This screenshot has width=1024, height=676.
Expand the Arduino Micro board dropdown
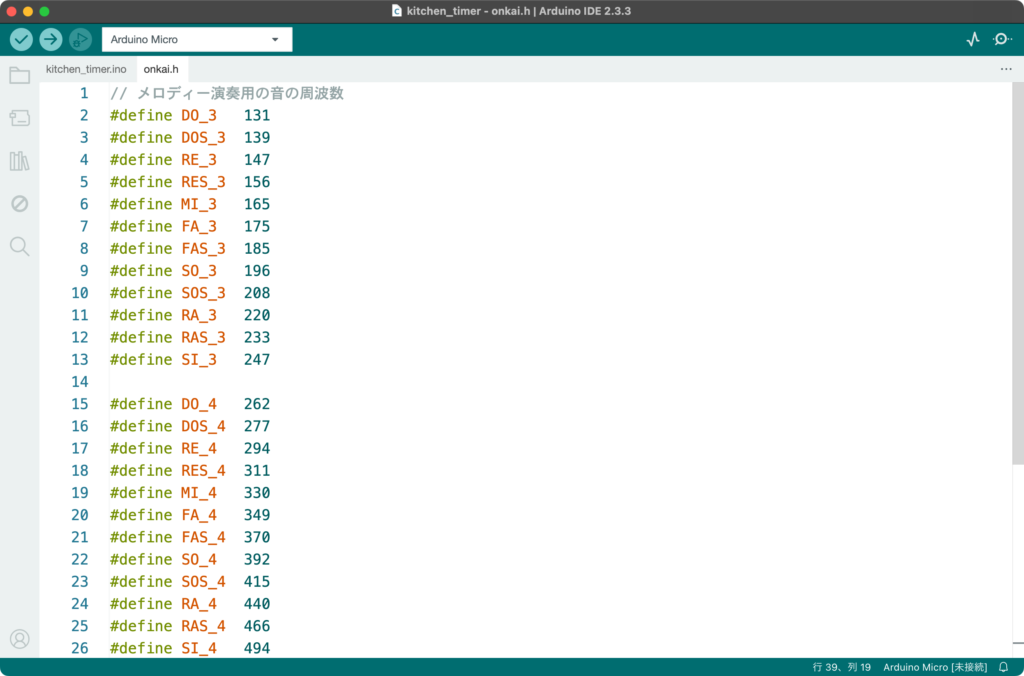tap(197, 40)
